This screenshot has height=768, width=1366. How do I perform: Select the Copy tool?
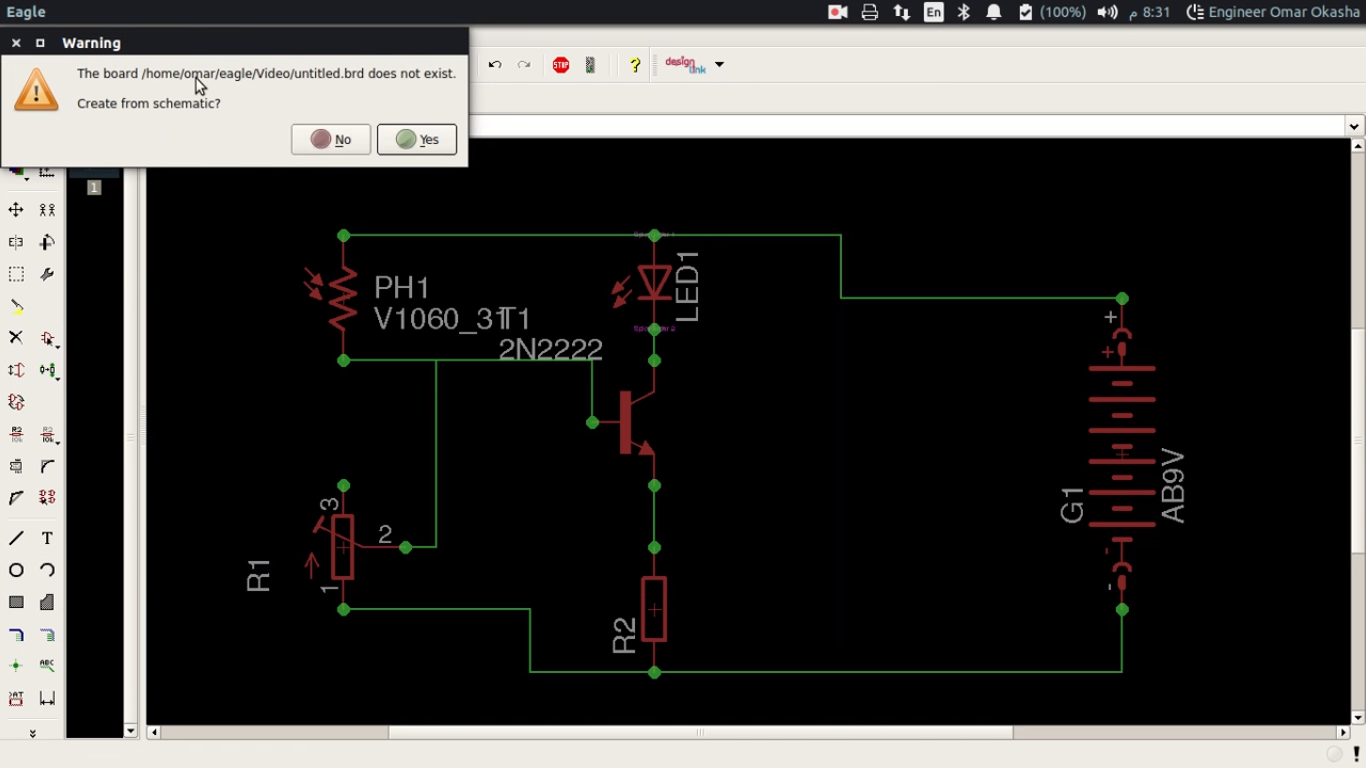47,210
